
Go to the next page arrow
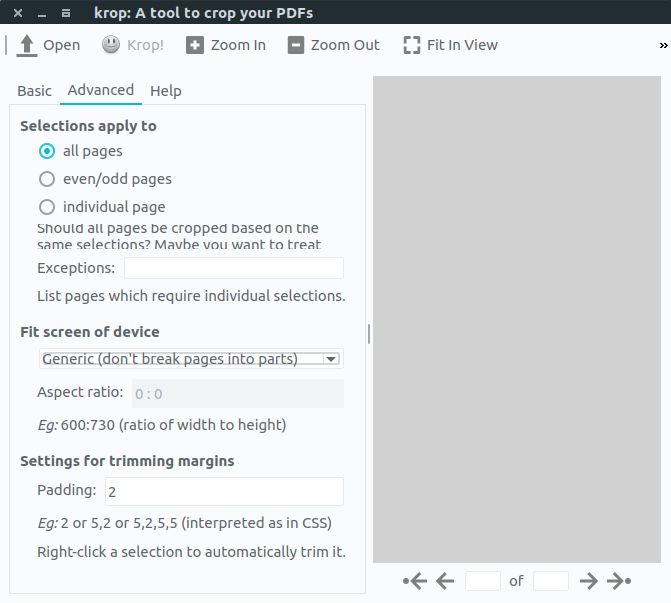[x=589, y=581]
